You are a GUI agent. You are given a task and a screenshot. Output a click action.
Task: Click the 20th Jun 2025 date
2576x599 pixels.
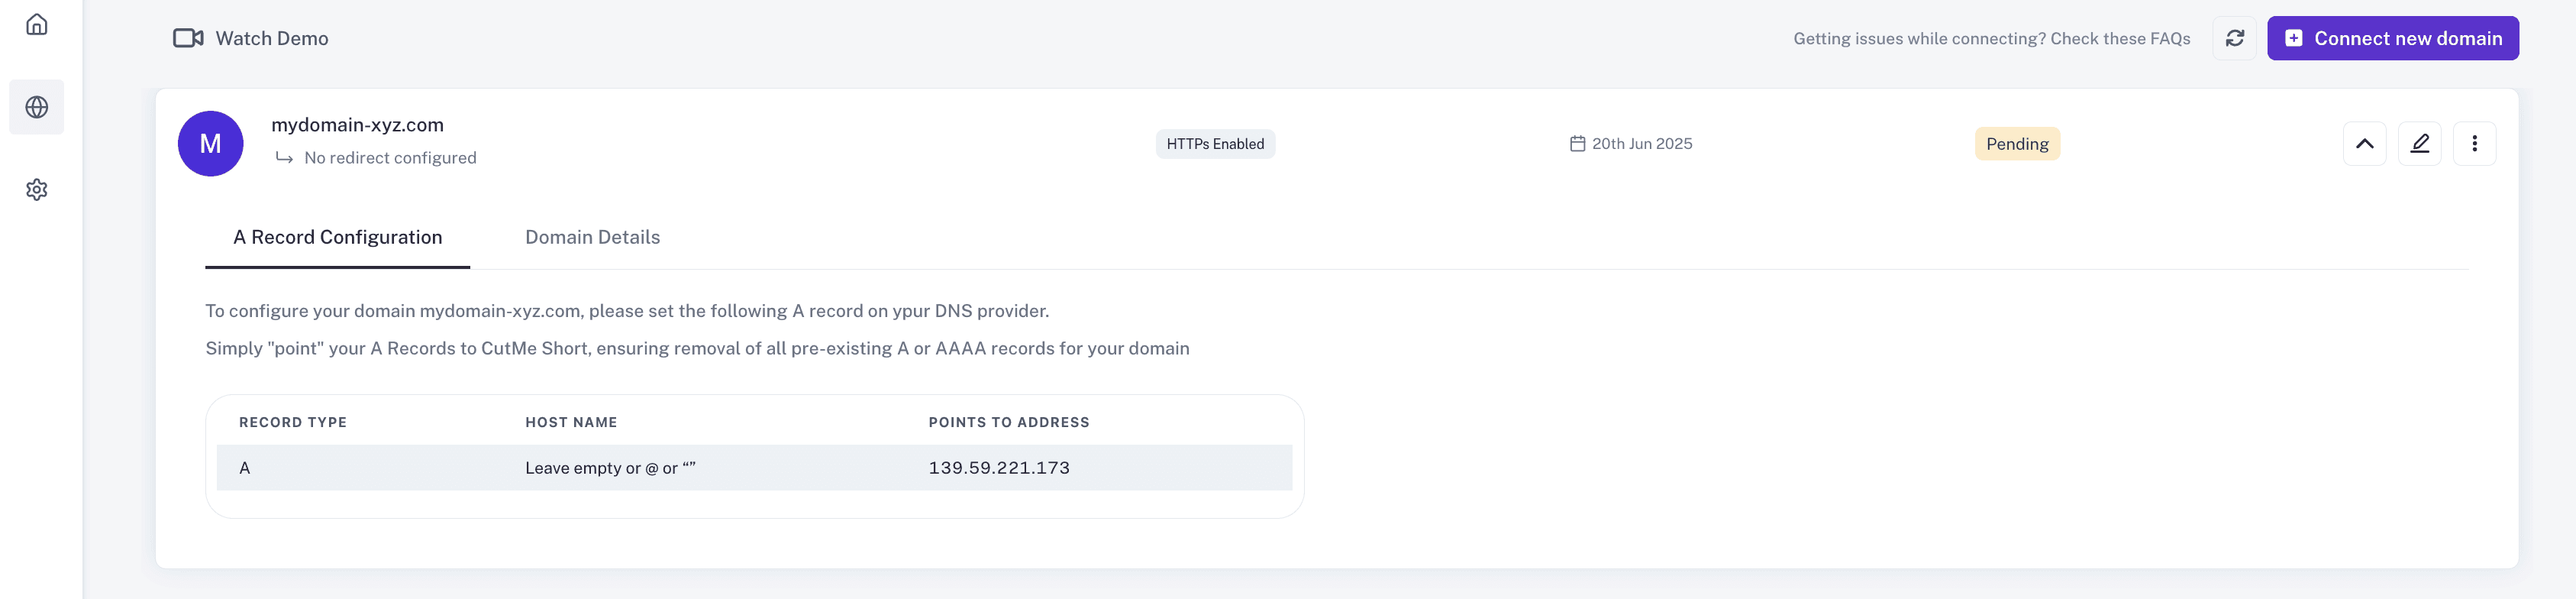[1641, 144]
